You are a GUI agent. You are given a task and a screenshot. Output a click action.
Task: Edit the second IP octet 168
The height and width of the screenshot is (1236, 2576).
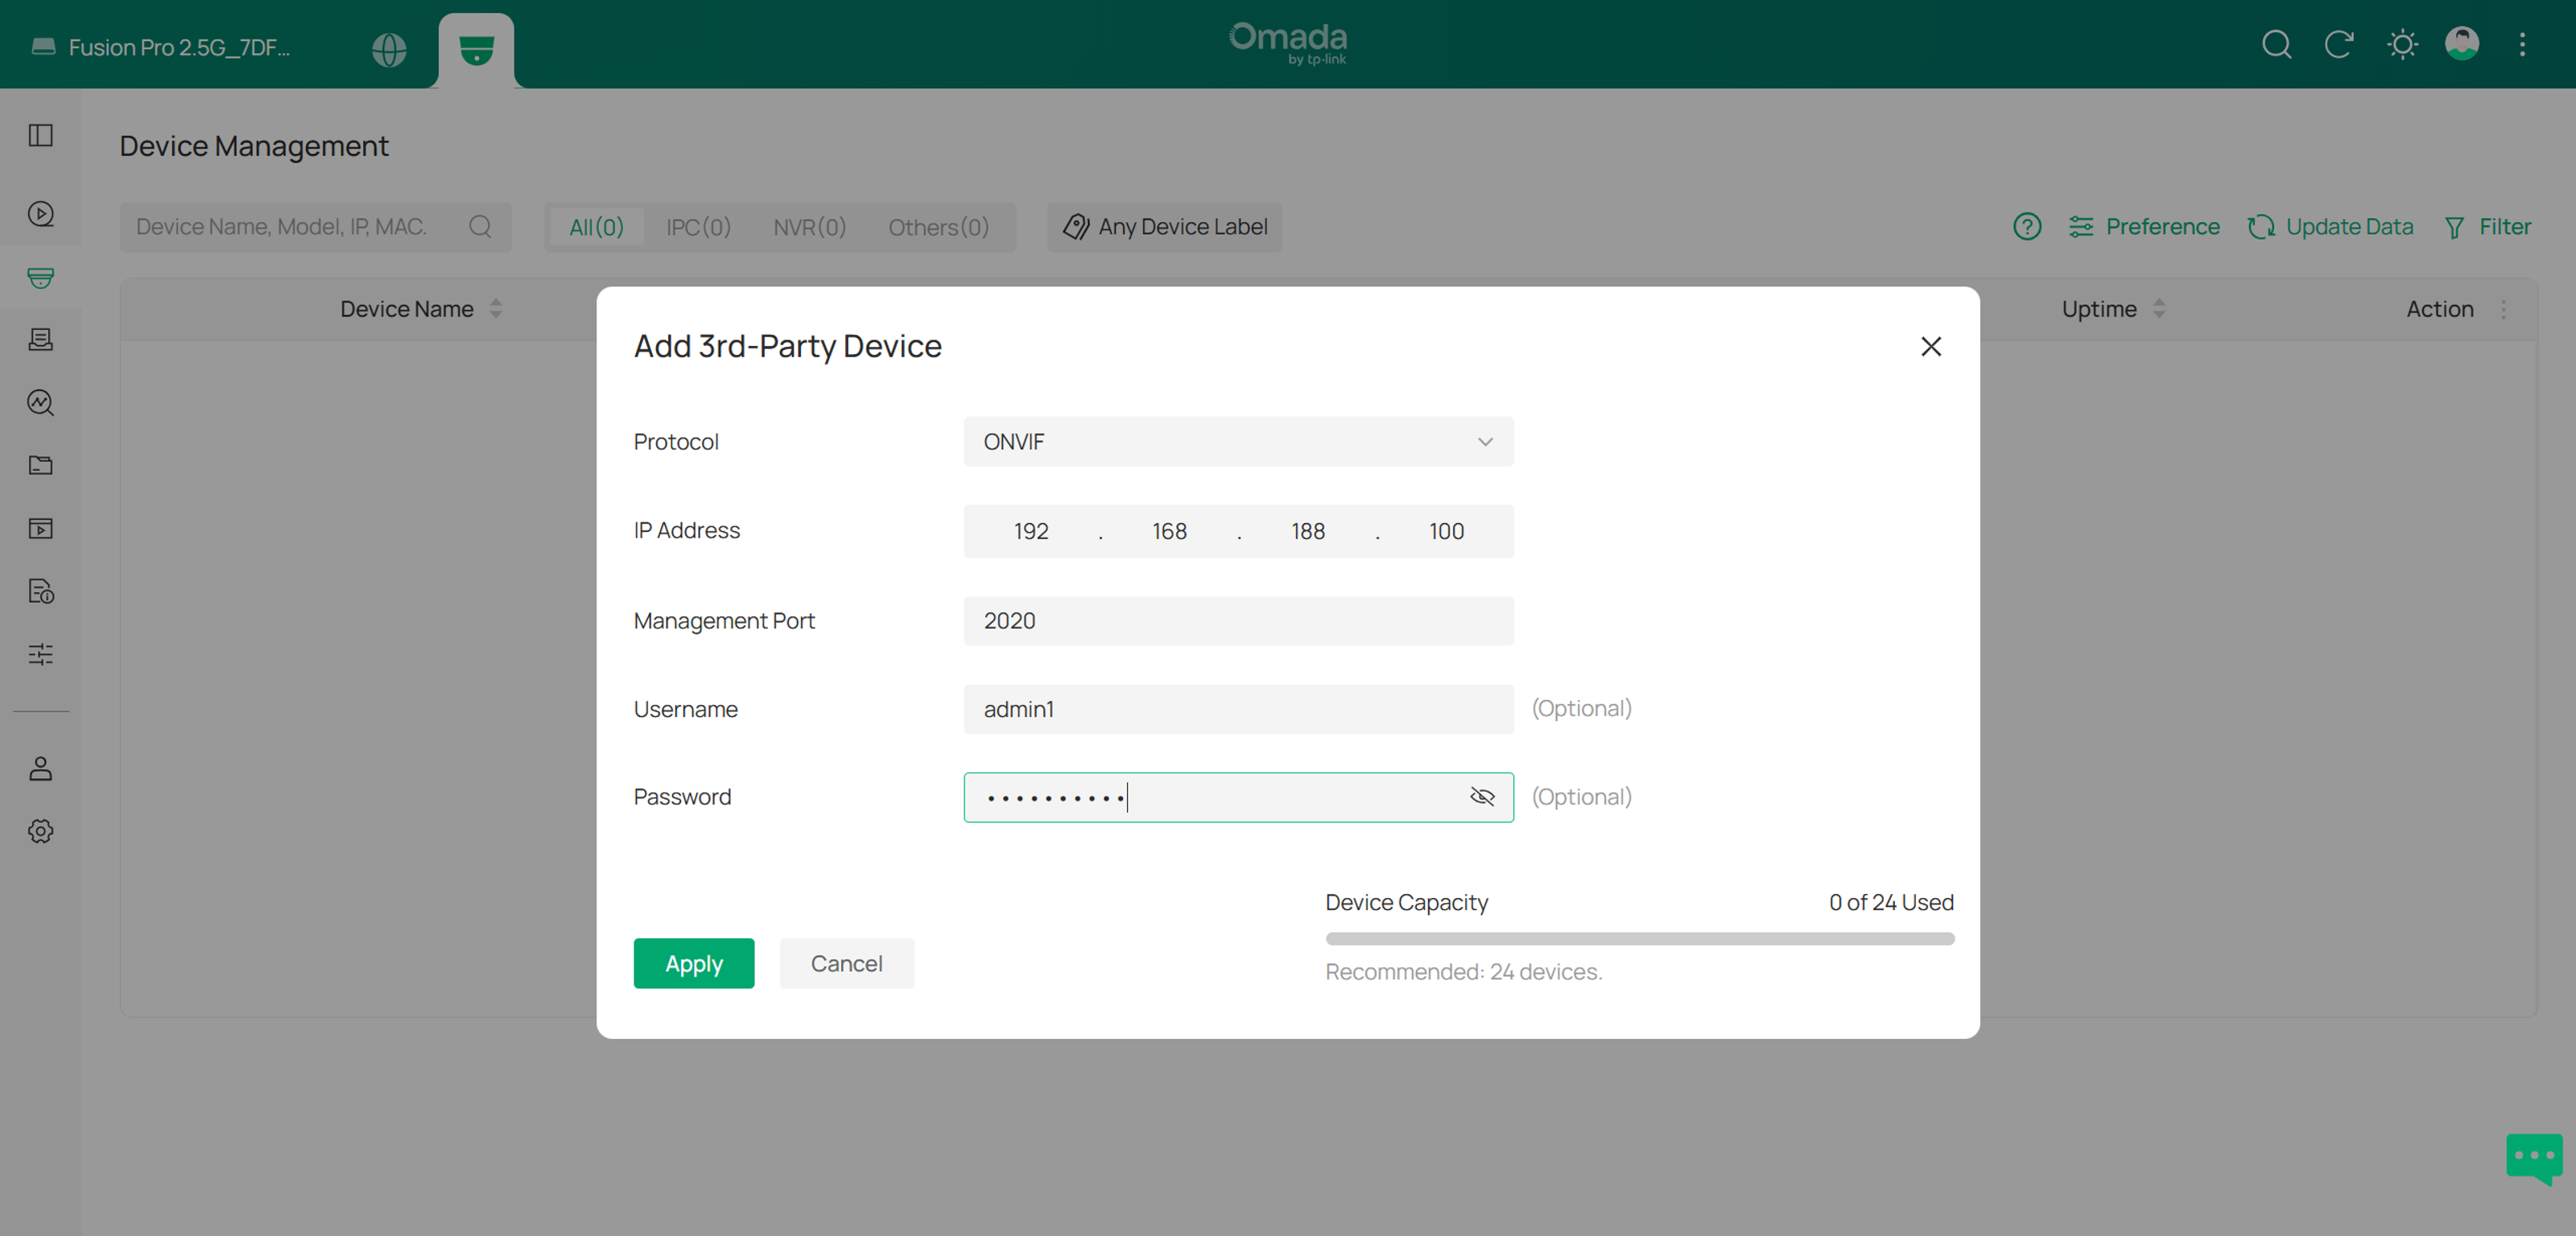click(1169, 531)
